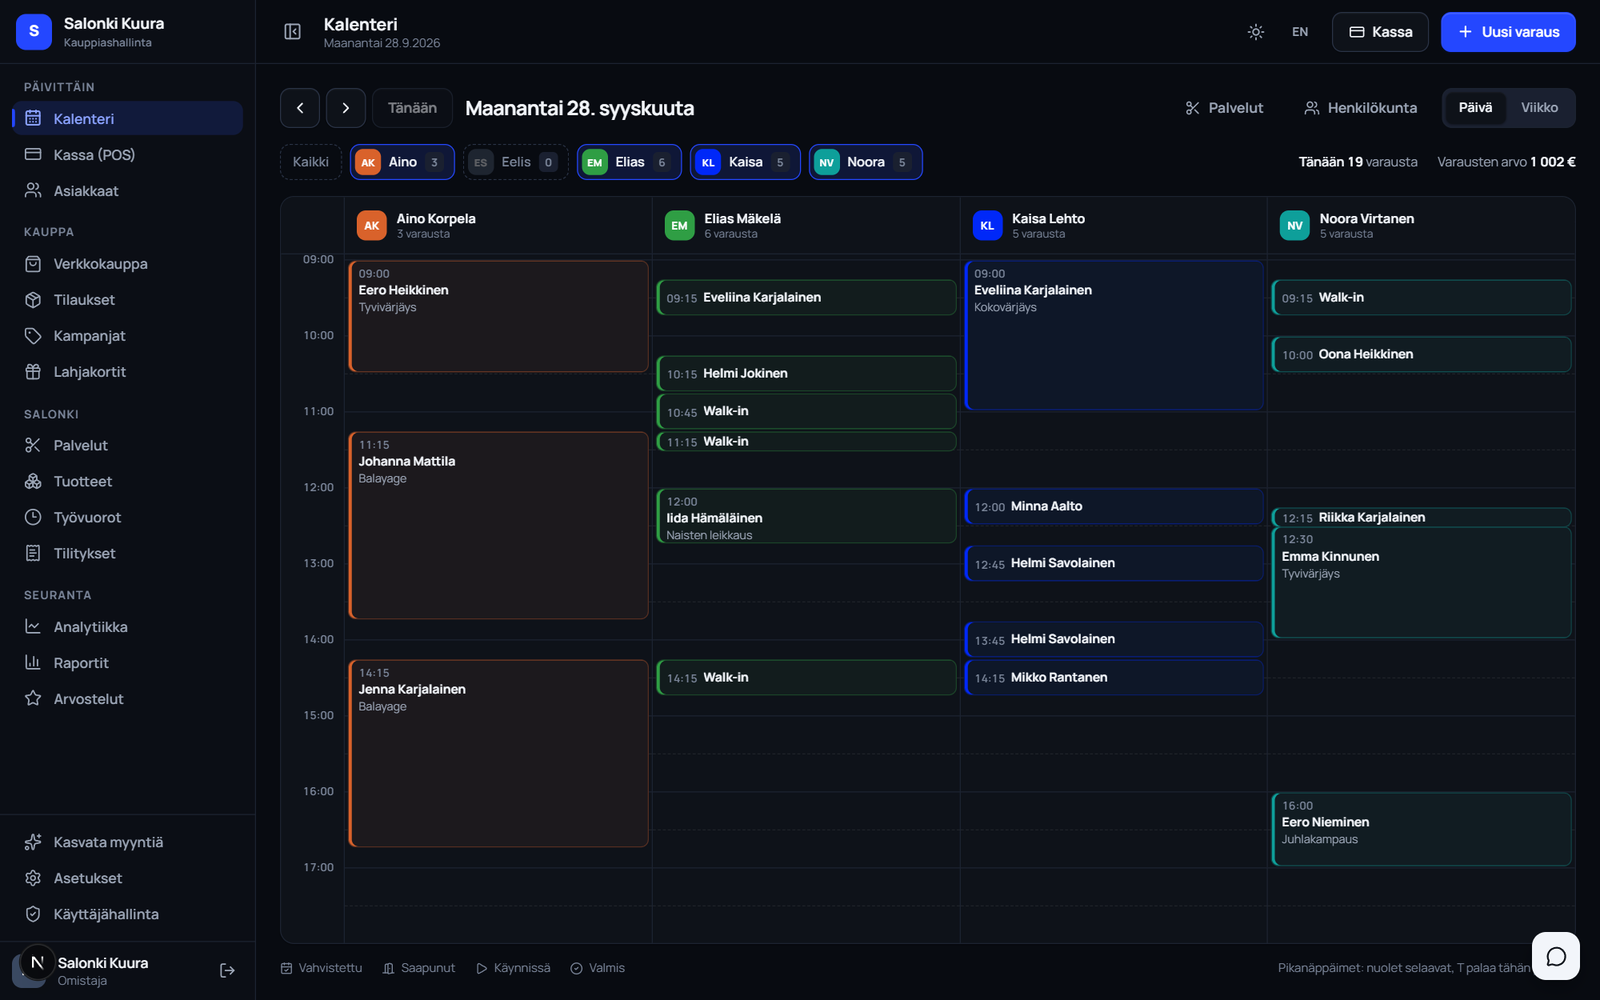The width and height of the screenshot is (1600, 1000).
Task: Open Mikko Rantanen 14:15 booking
Action: pos(1114,677)
